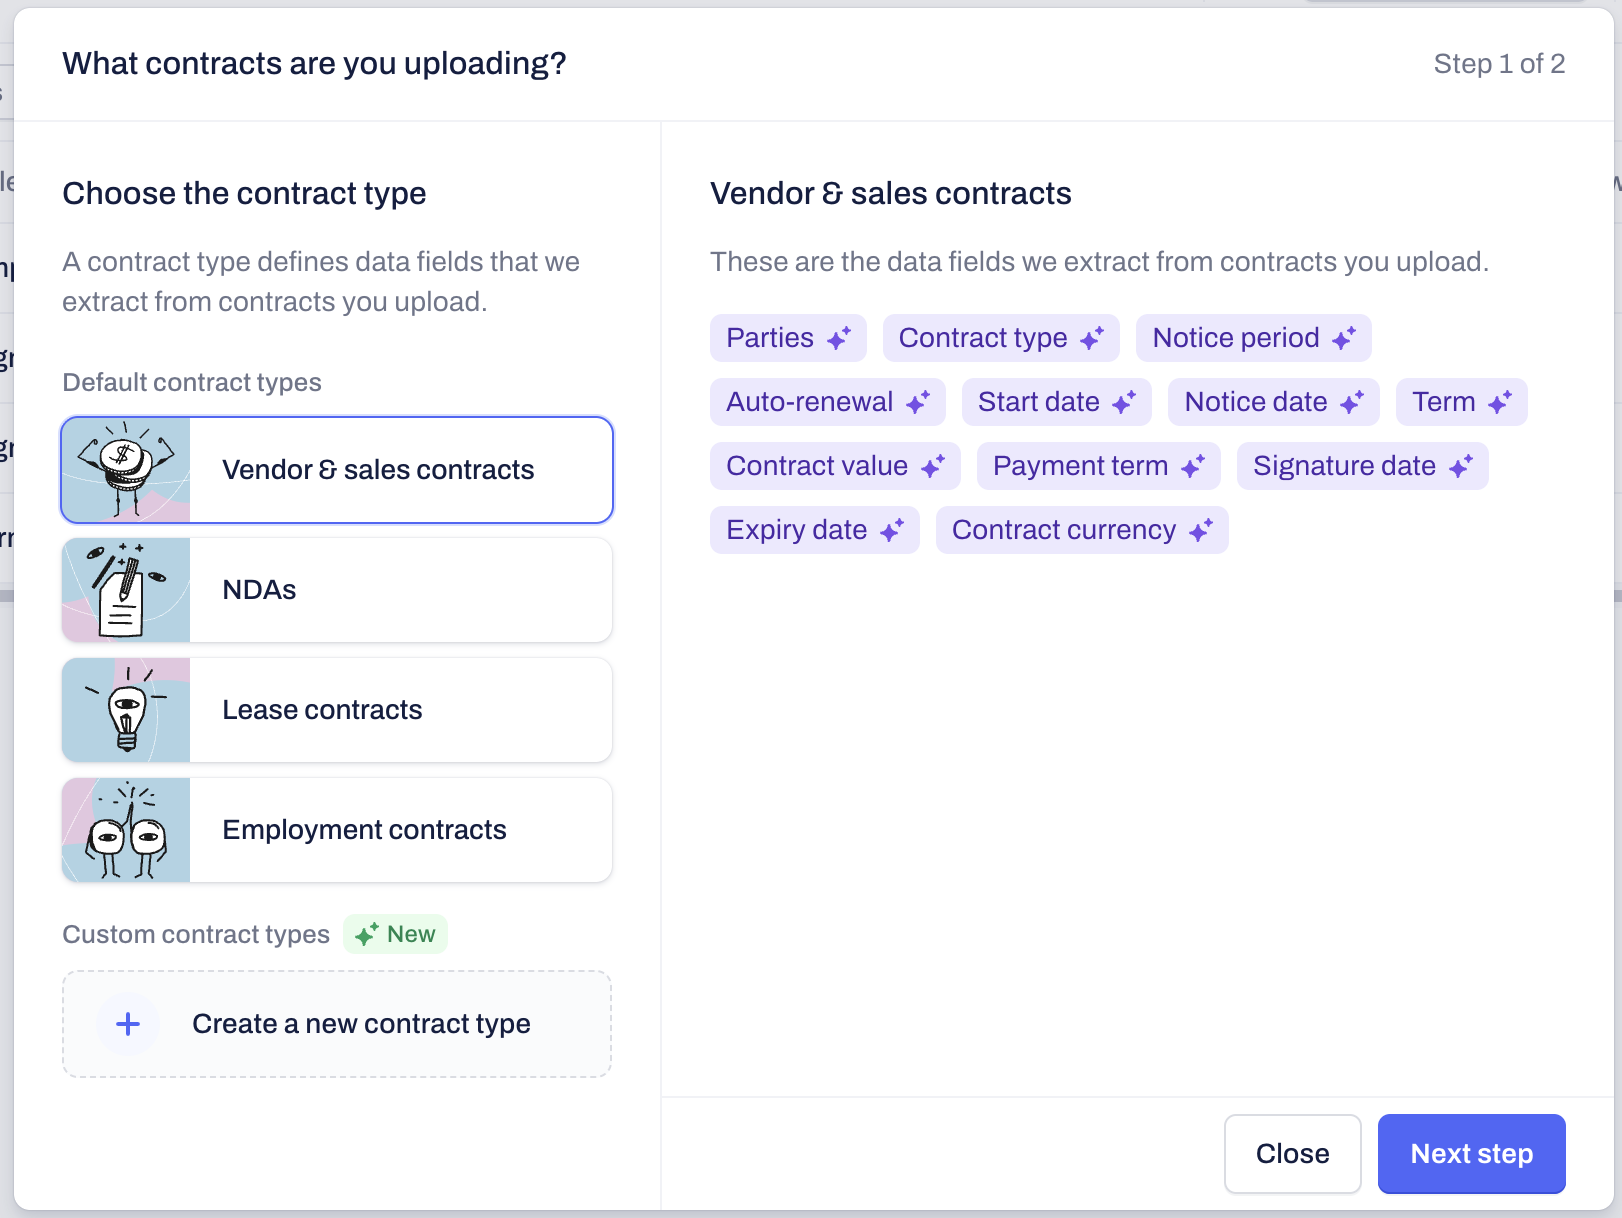The height and width of the screenshot is (1218, 1622).
Task: Click the Lease contracts lightbulb illustration
Action: (x=126, y=710)
